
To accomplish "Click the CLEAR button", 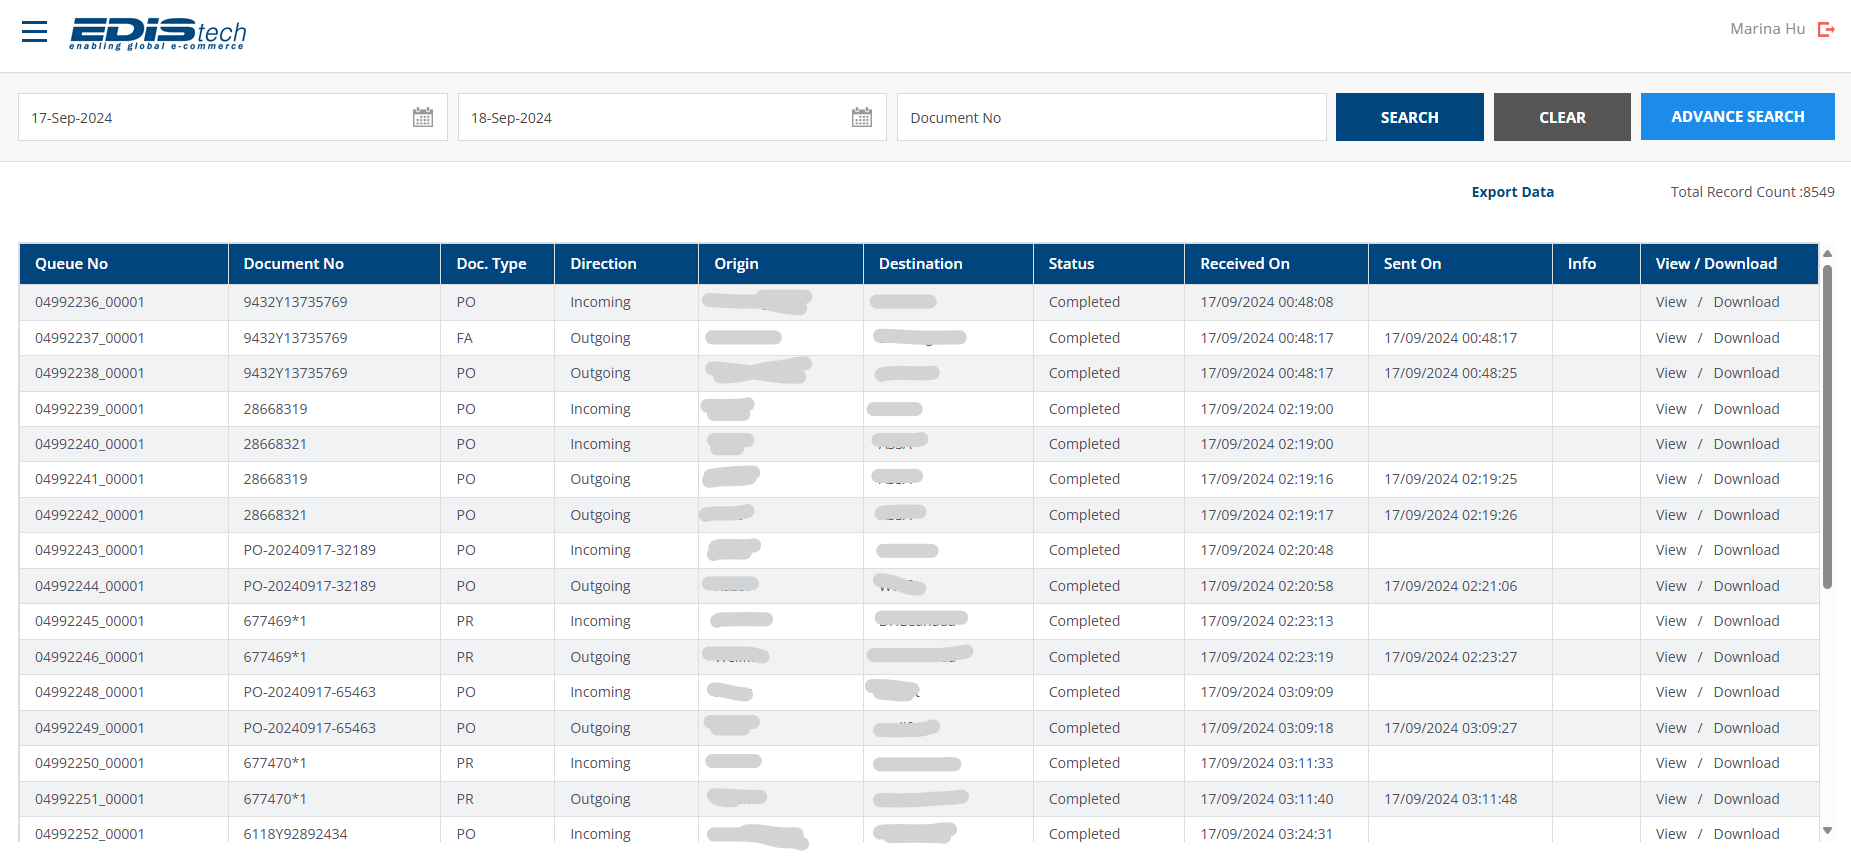I will [x=1562, y=117].
